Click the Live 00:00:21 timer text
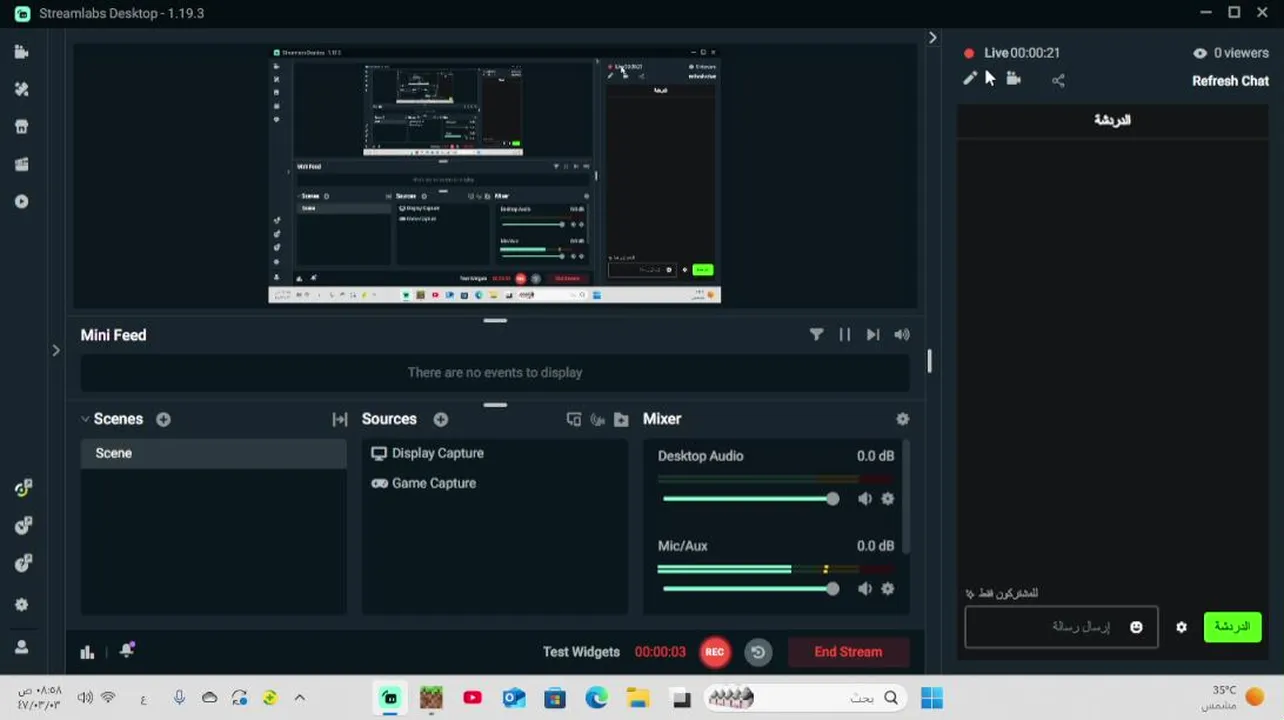 1022,53
